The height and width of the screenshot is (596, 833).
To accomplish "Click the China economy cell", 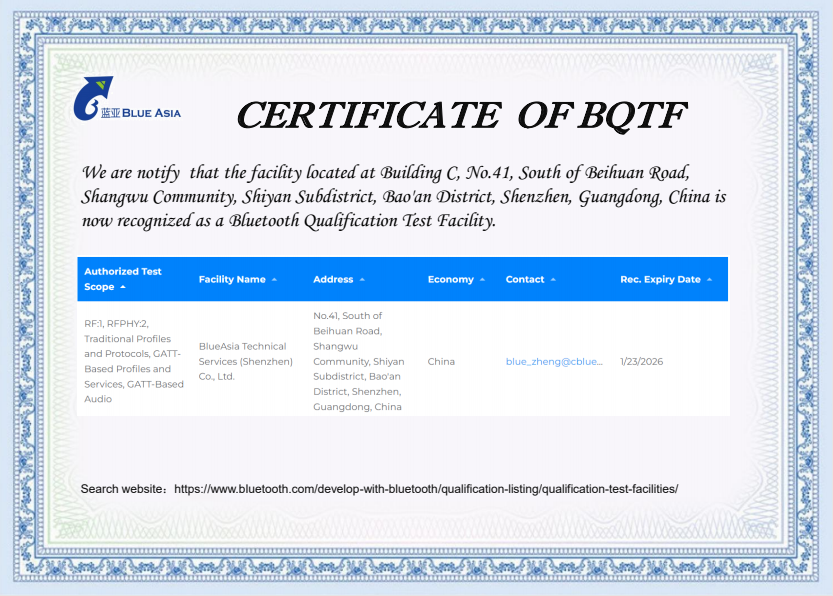I will (x=441, y=362).
